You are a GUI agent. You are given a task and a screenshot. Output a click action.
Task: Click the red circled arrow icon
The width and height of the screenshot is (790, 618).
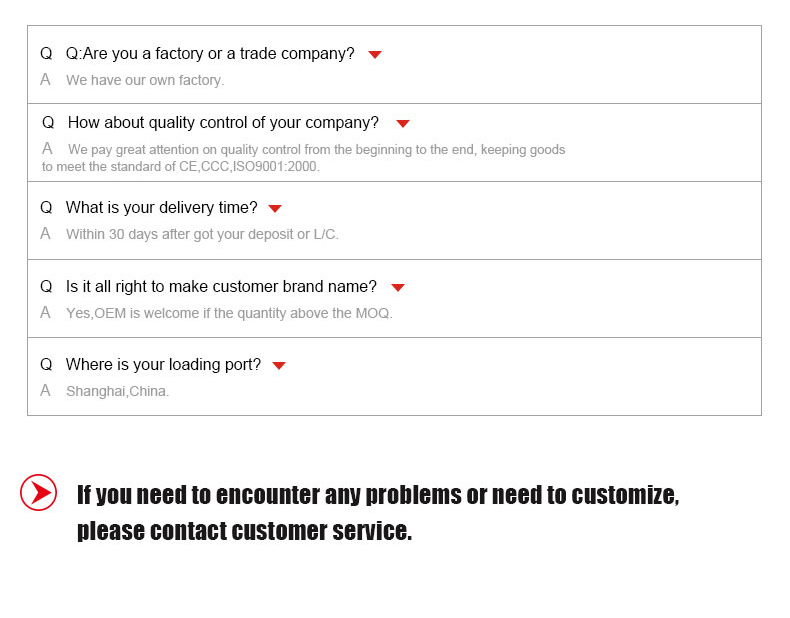(38, 492)
